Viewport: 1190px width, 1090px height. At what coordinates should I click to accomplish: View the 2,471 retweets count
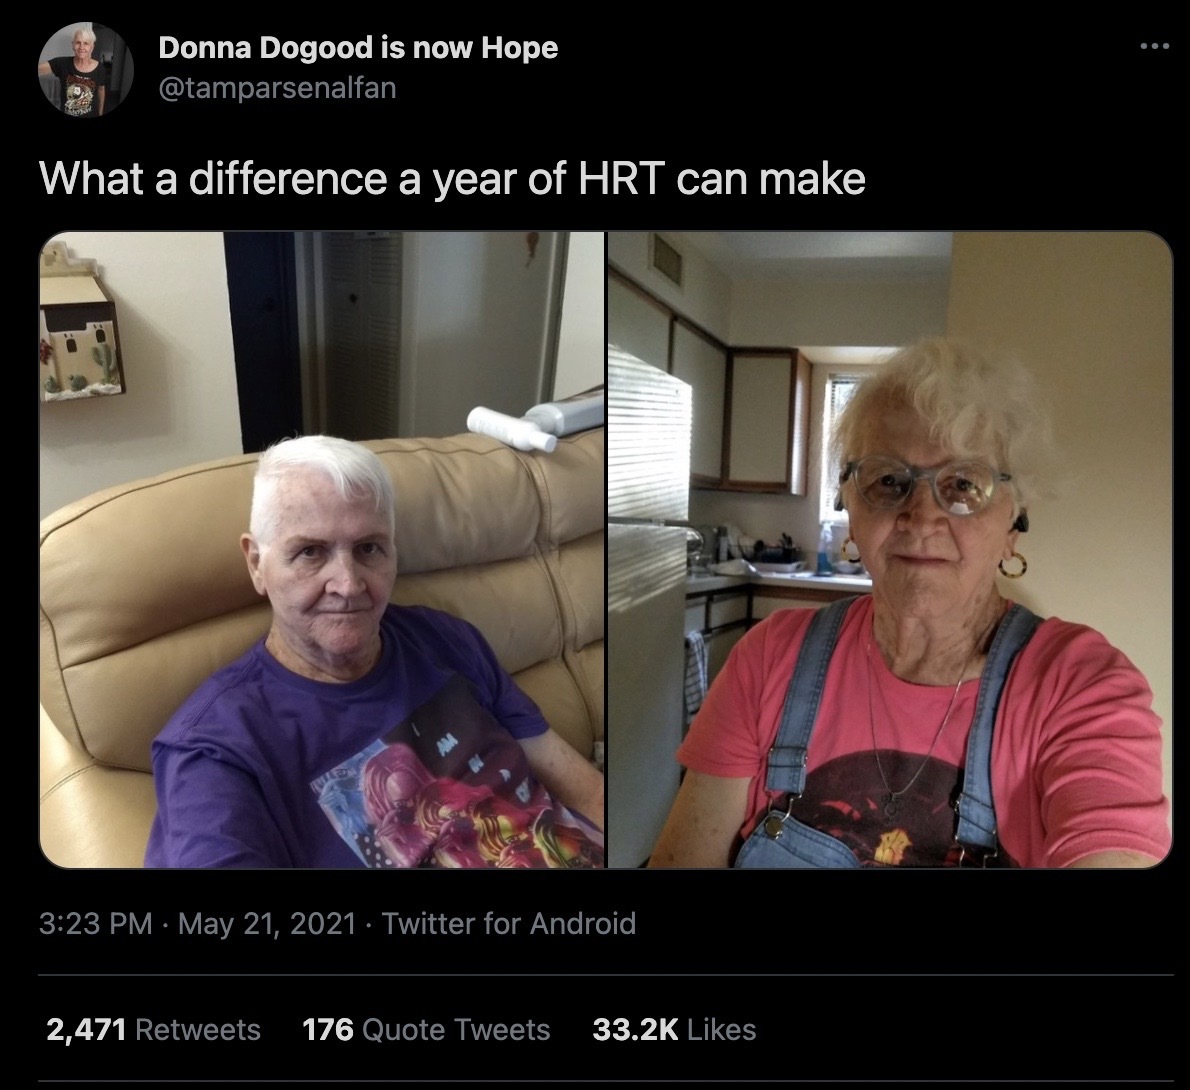click(x=86, y=1030)
